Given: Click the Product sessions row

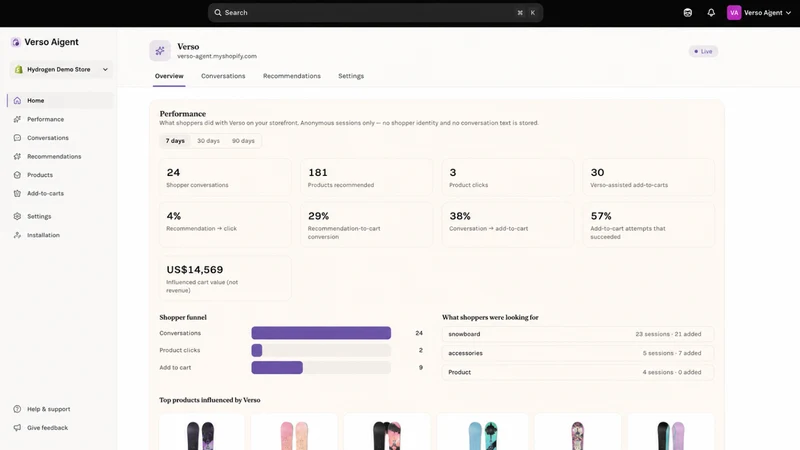Looking at the screenshot, I should coord(578,372).
